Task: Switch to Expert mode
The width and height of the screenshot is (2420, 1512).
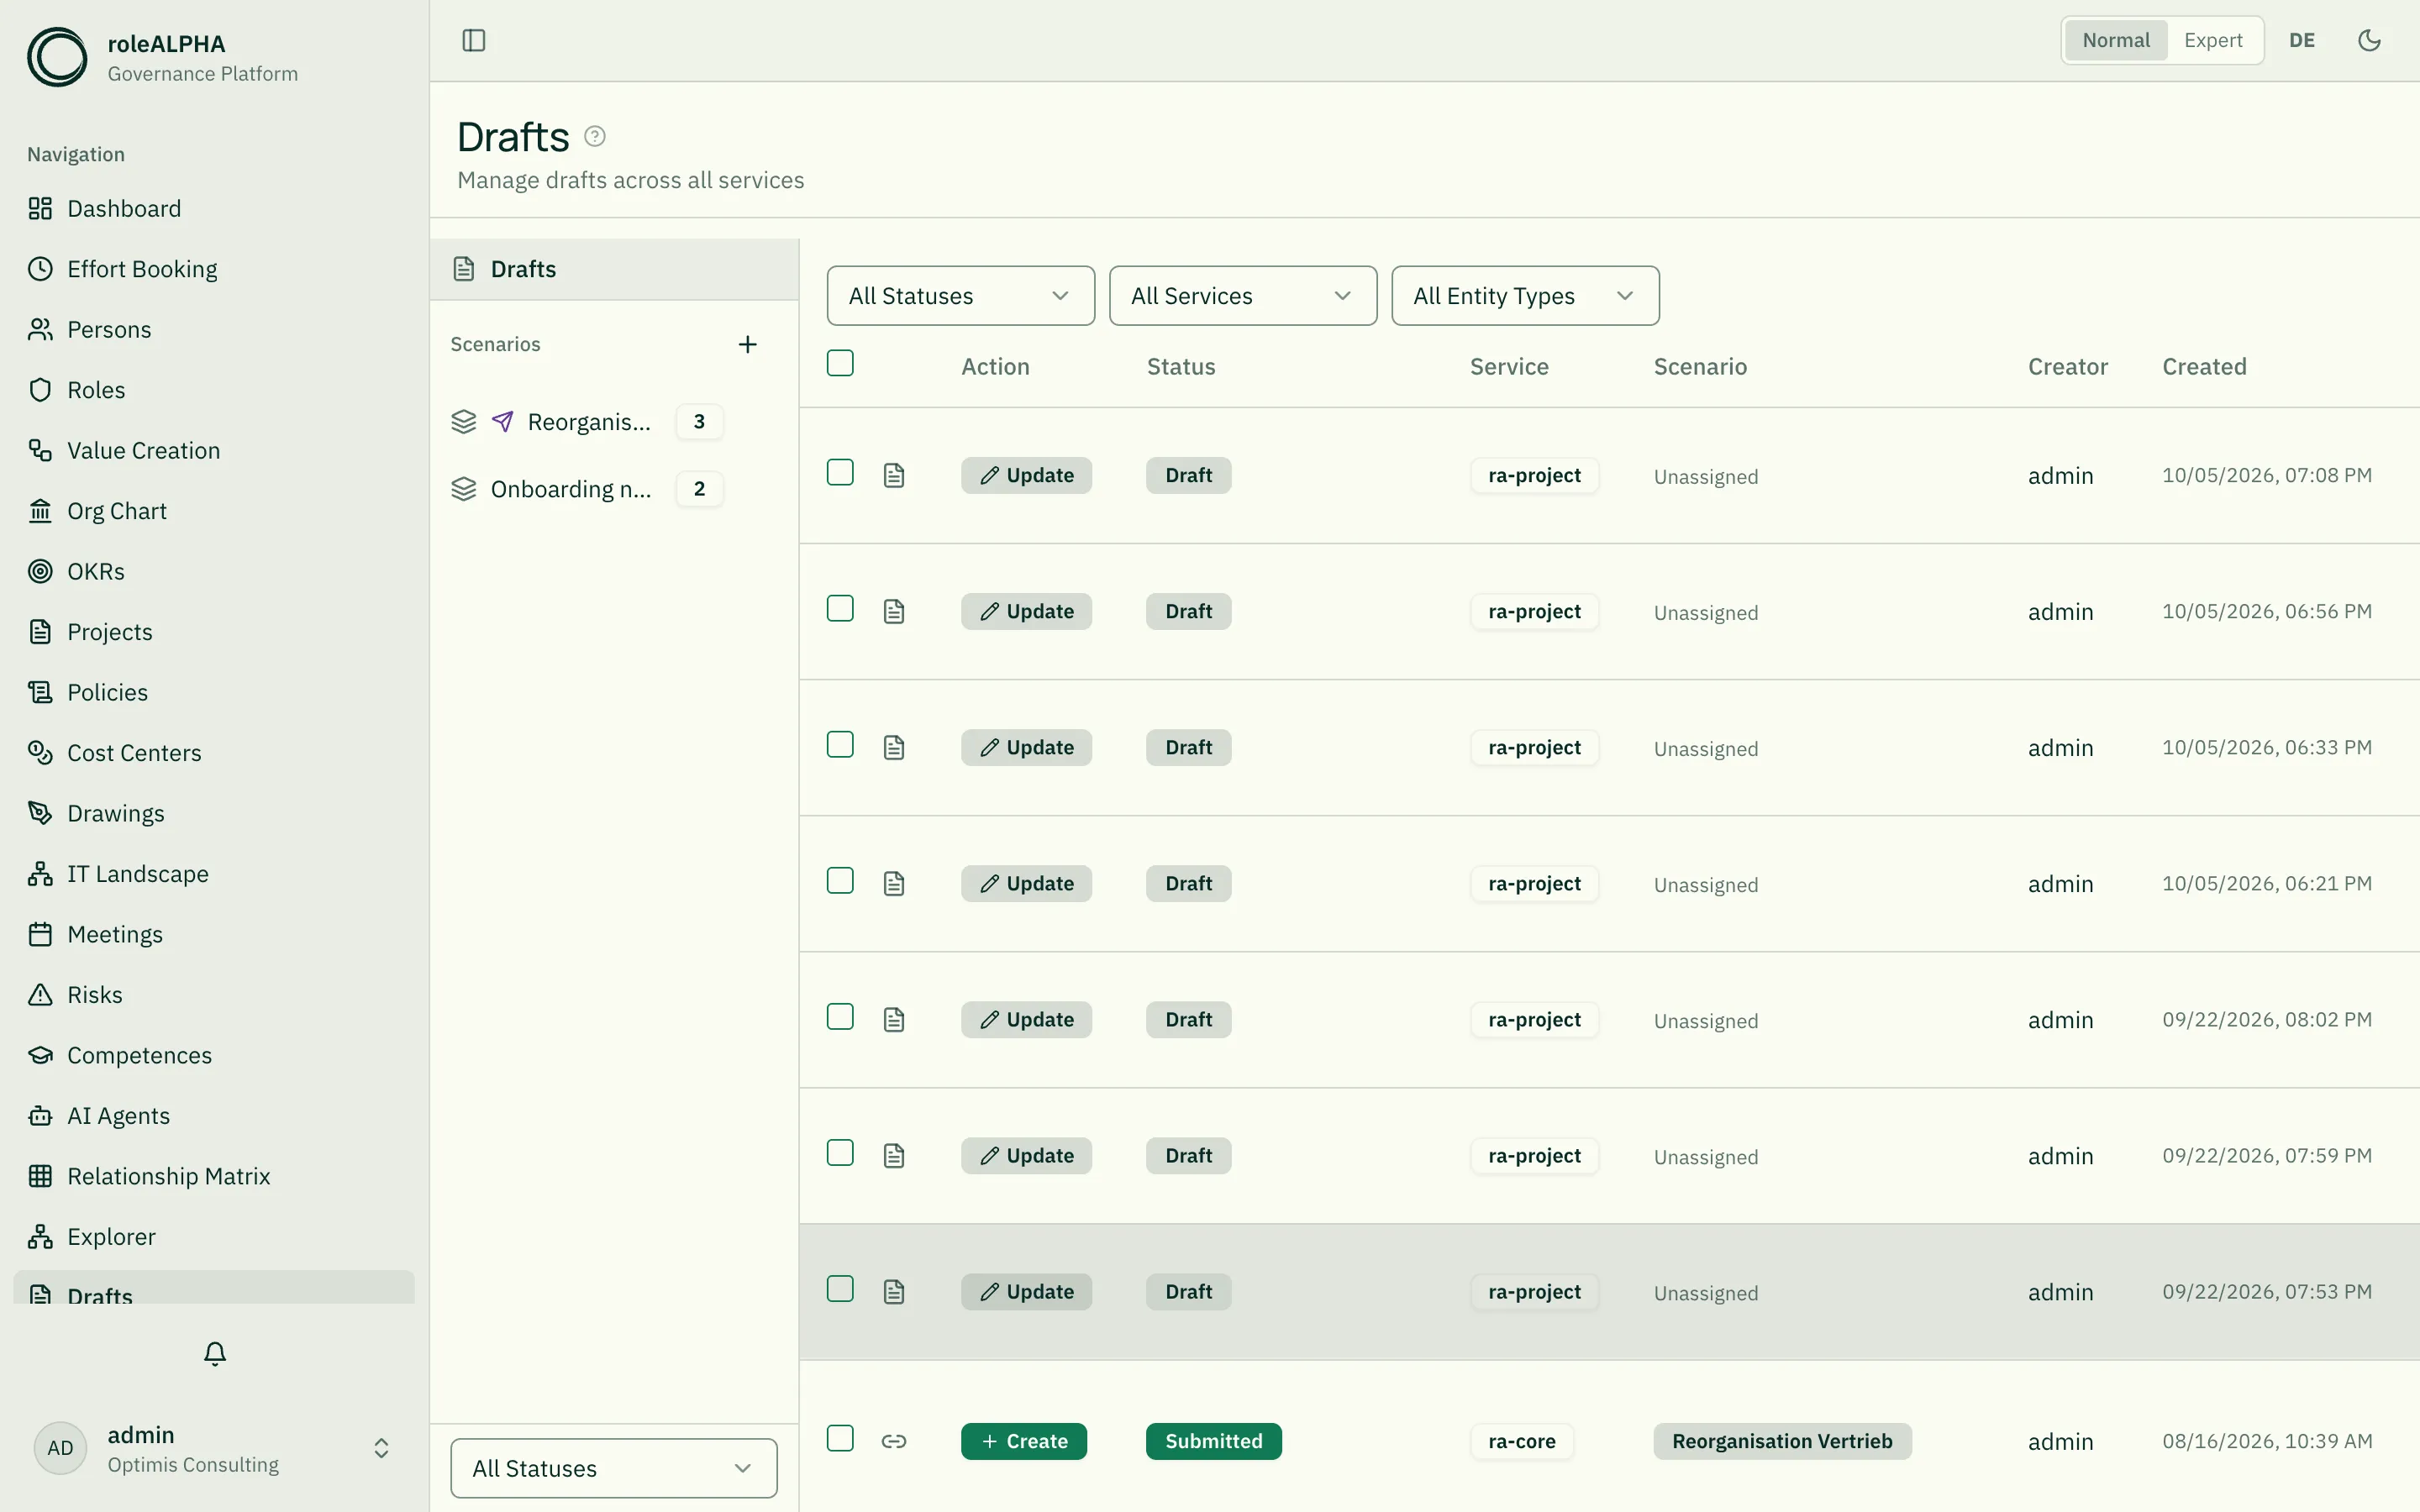Action: 2213,40
